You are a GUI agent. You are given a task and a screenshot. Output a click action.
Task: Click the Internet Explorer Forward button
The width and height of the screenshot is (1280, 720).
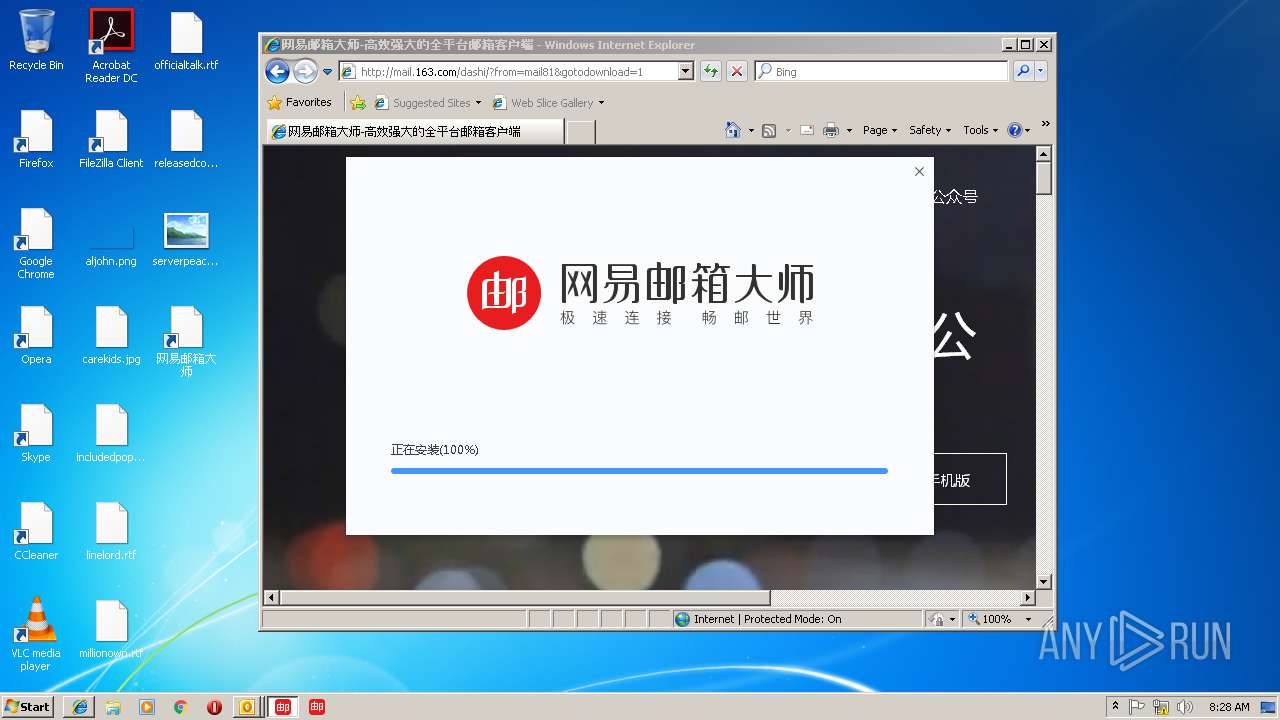(305, 71)
